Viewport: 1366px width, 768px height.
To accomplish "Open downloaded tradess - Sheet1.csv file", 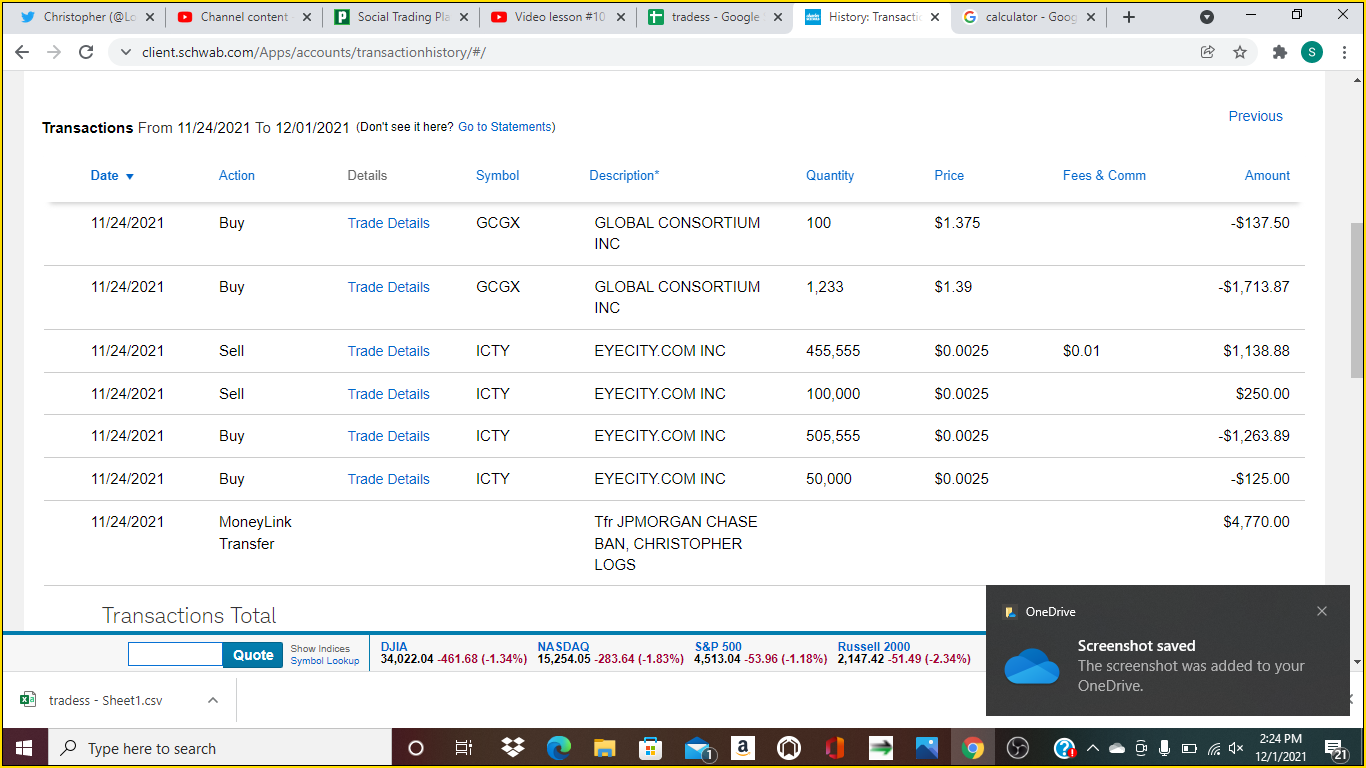I will (x=105, y=700).
